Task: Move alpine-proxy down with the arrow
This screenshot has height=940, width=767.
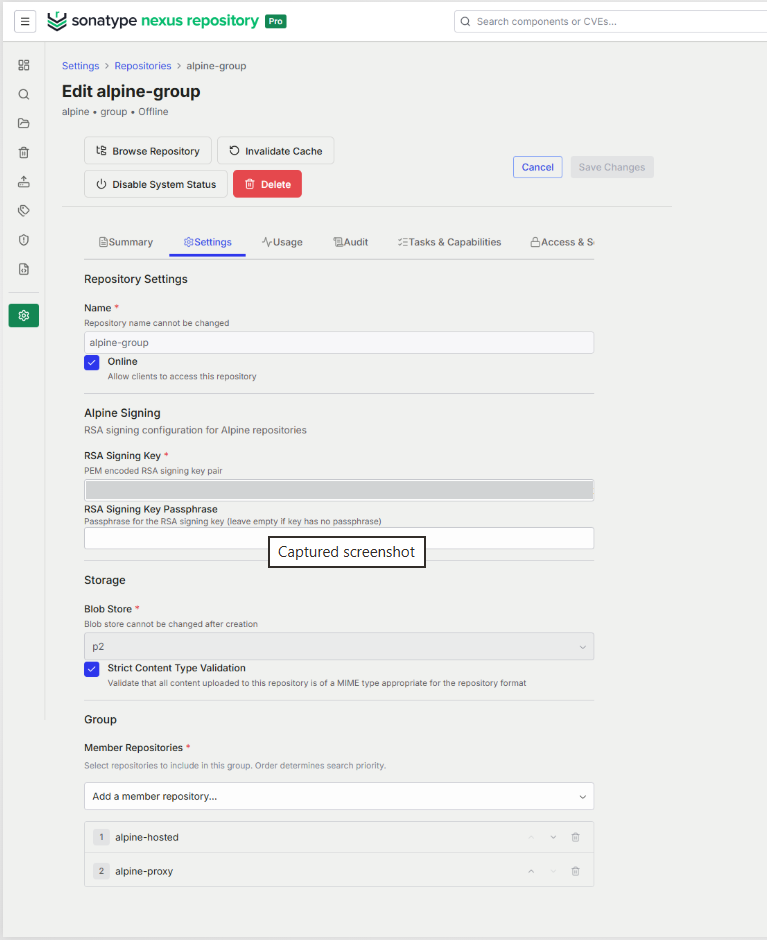Action: [x=554, y=871]
